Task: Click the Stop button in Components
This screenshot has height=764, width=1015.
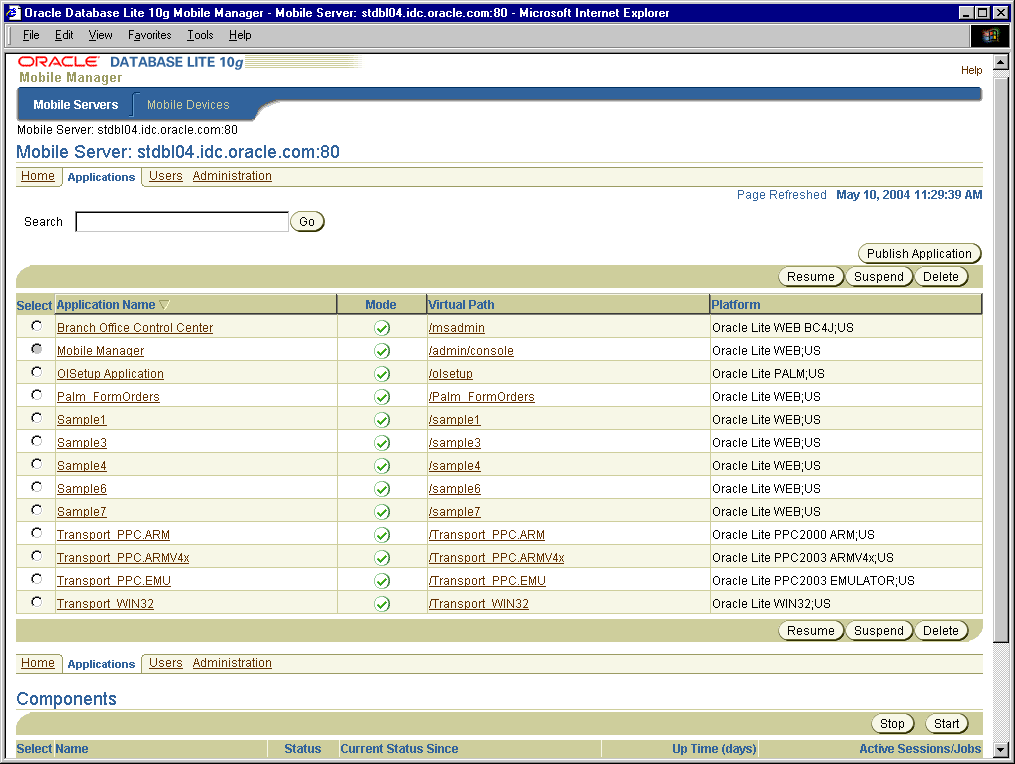Action: click(x=892, y=724)
